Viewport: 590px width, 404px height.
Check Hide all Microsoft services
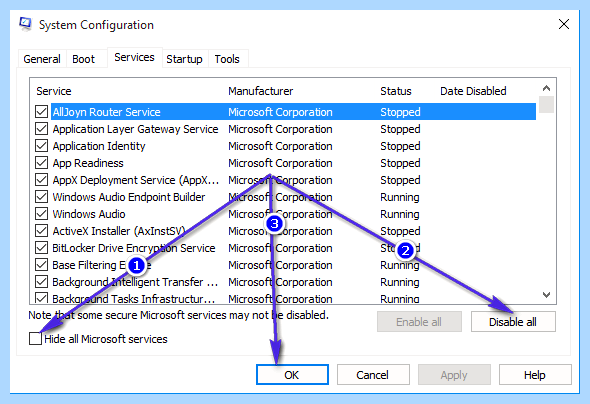(35, 339)
